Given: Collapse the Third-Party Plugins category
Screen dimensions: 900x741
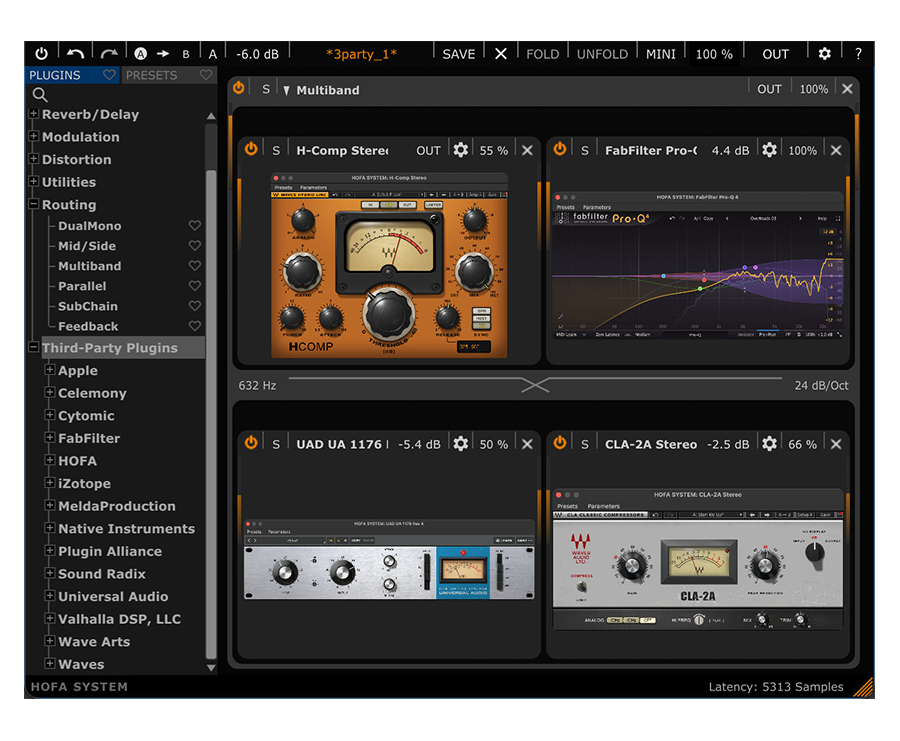Looking at the screenshot, I should [x=34, y=347].
